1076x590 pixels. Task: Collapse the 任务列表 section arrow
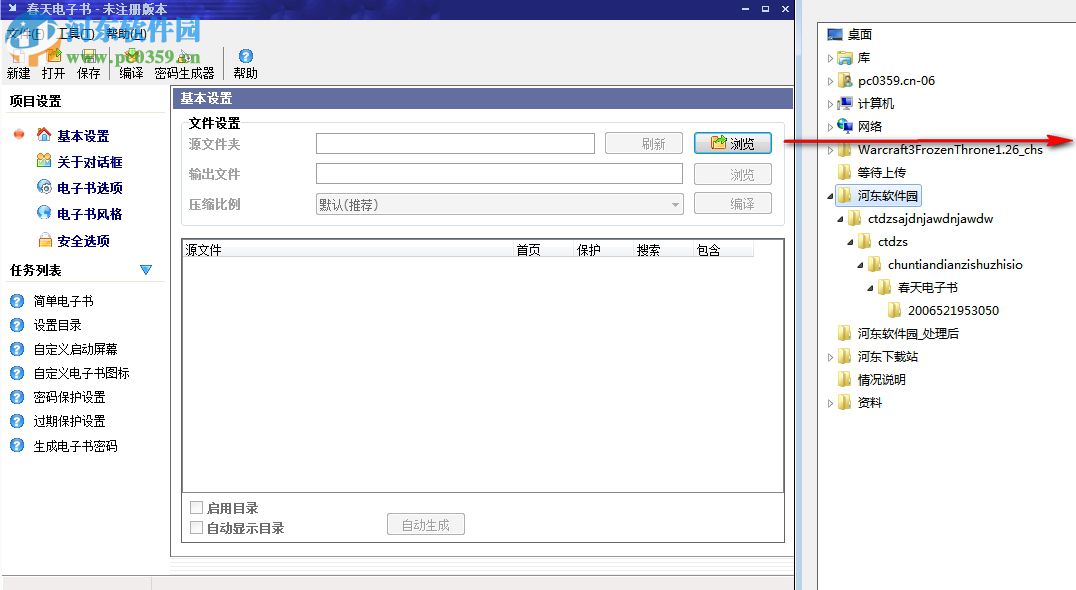pyautogui.click(x=145, y=270)
